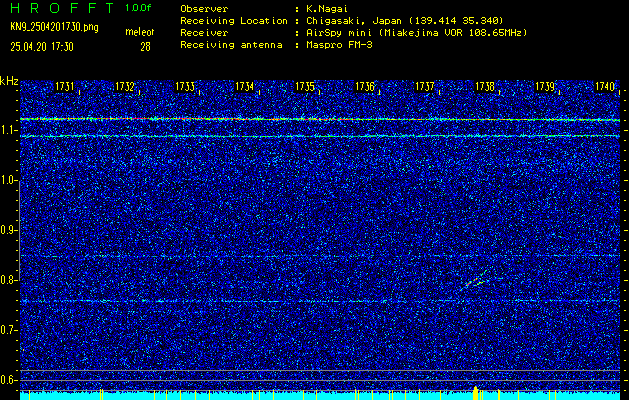Image resolution: width=629 pixels, height=400 pixels.
Task: Click the Receiving antenna label
Action: [x=231, y=45]
